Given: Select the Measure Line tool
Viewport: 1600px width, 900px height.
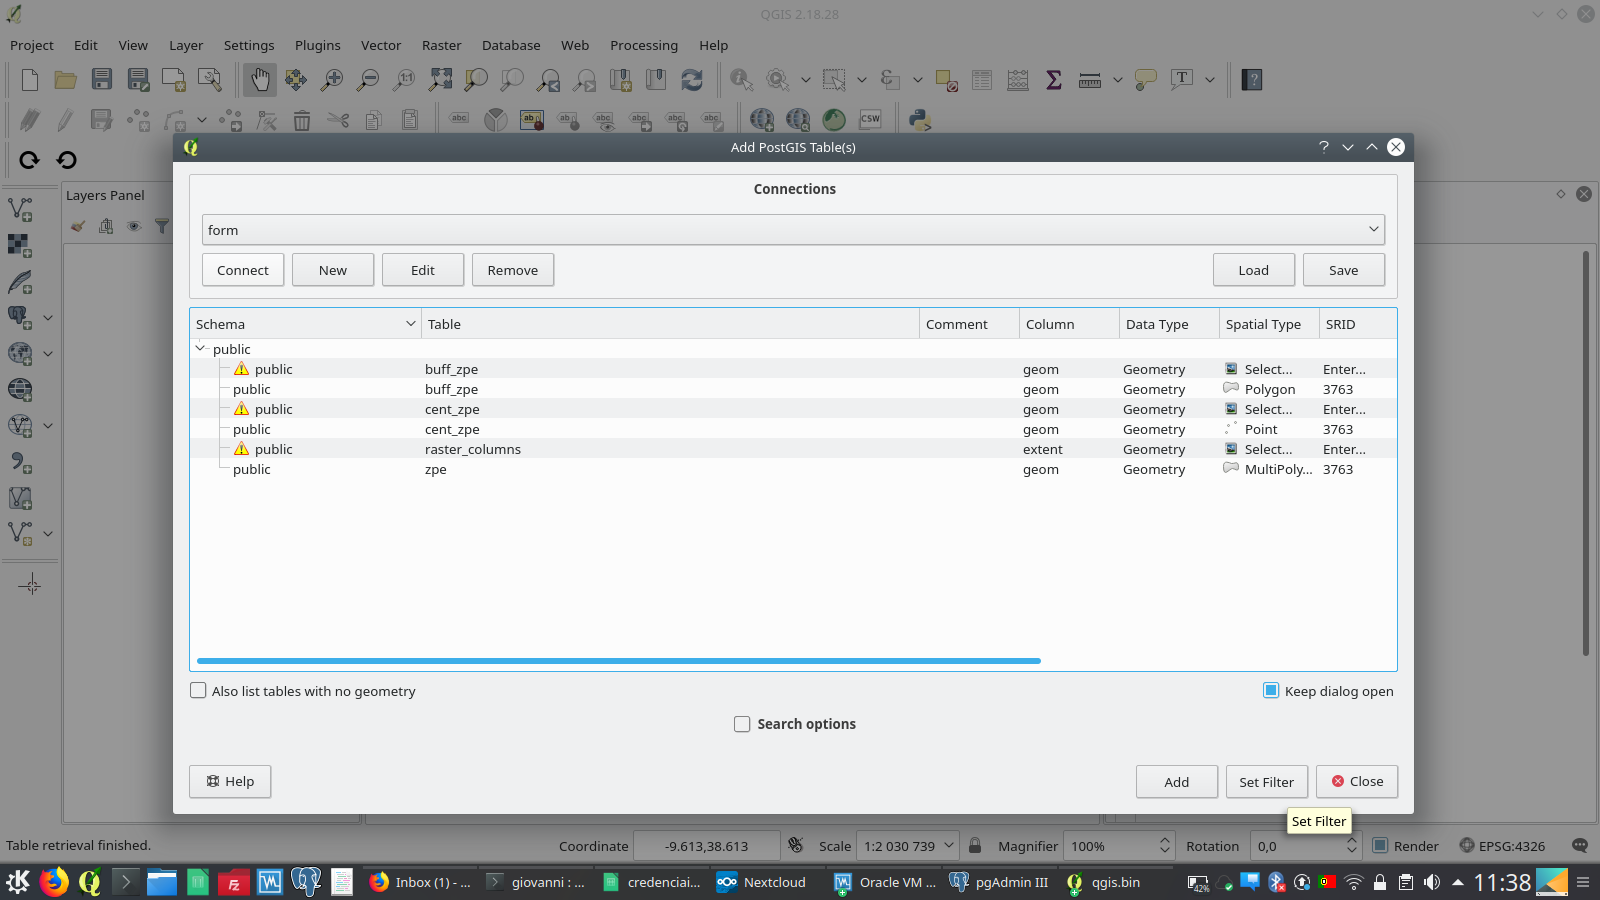Looking at the screenshot, I should pos(1089,79).
